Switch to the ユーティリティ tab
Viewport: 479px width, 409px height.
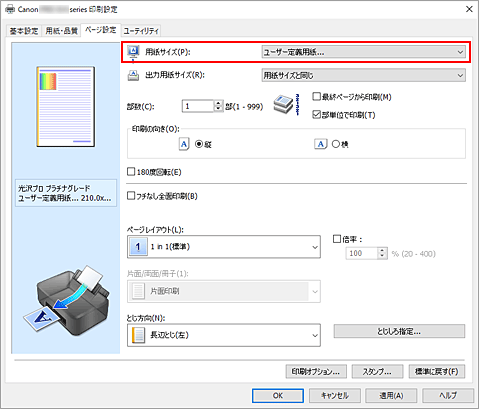[x=141, y=31]
